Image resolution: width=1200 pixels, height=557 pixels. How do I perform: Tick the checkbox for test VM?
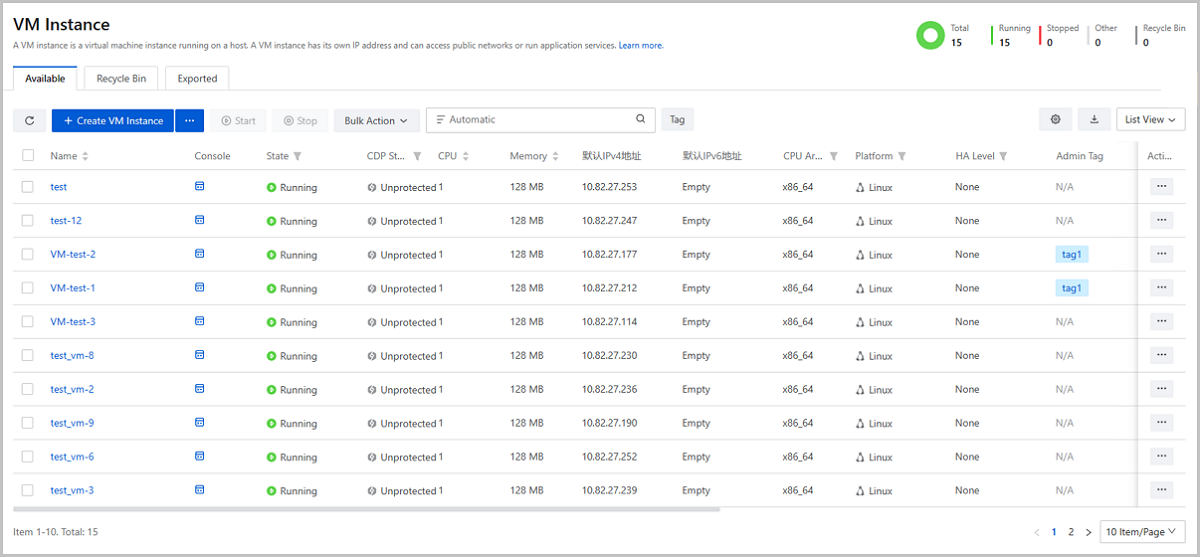click(x=28, y=187)
